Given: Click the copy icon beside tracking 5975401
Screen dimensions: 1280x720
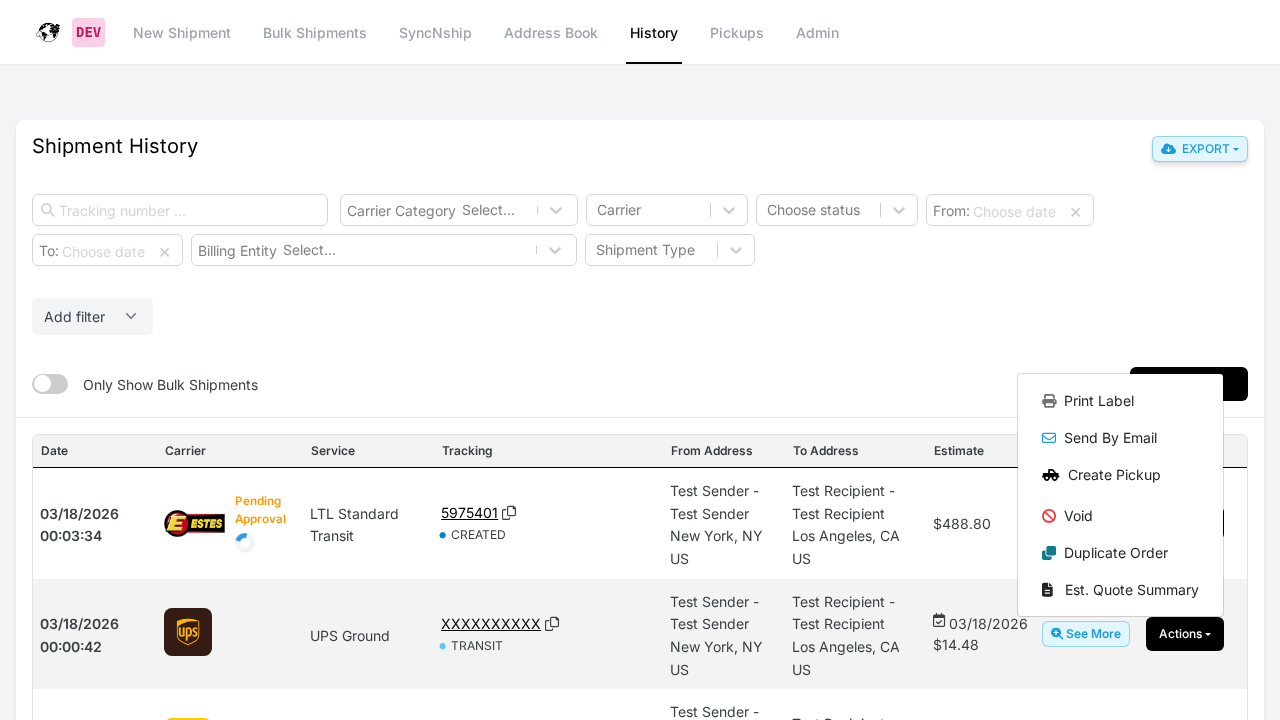Looking at the screenshot, I should point(510,512).
